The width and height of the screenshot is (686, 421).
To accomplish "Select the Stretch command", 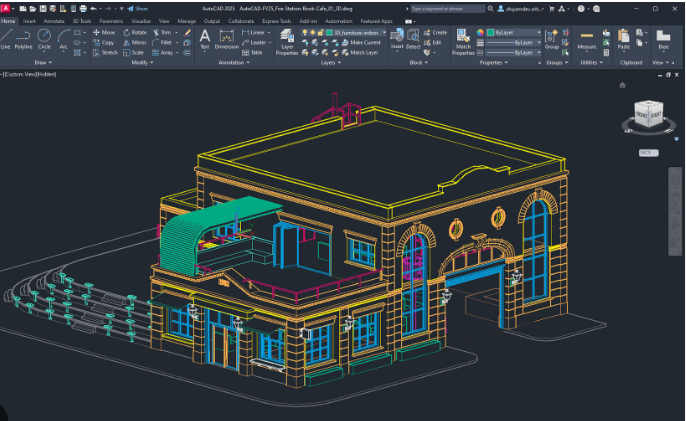I will pos(105,53).
